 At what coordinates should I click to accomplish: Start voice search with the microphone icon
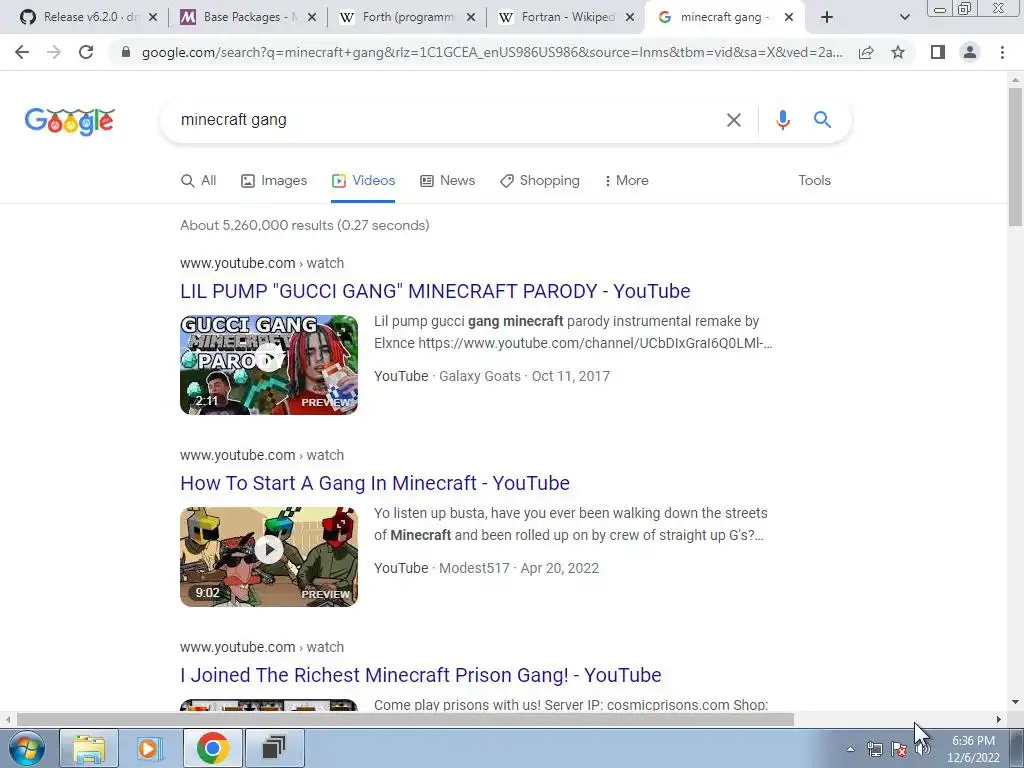(x=782, y=120)
